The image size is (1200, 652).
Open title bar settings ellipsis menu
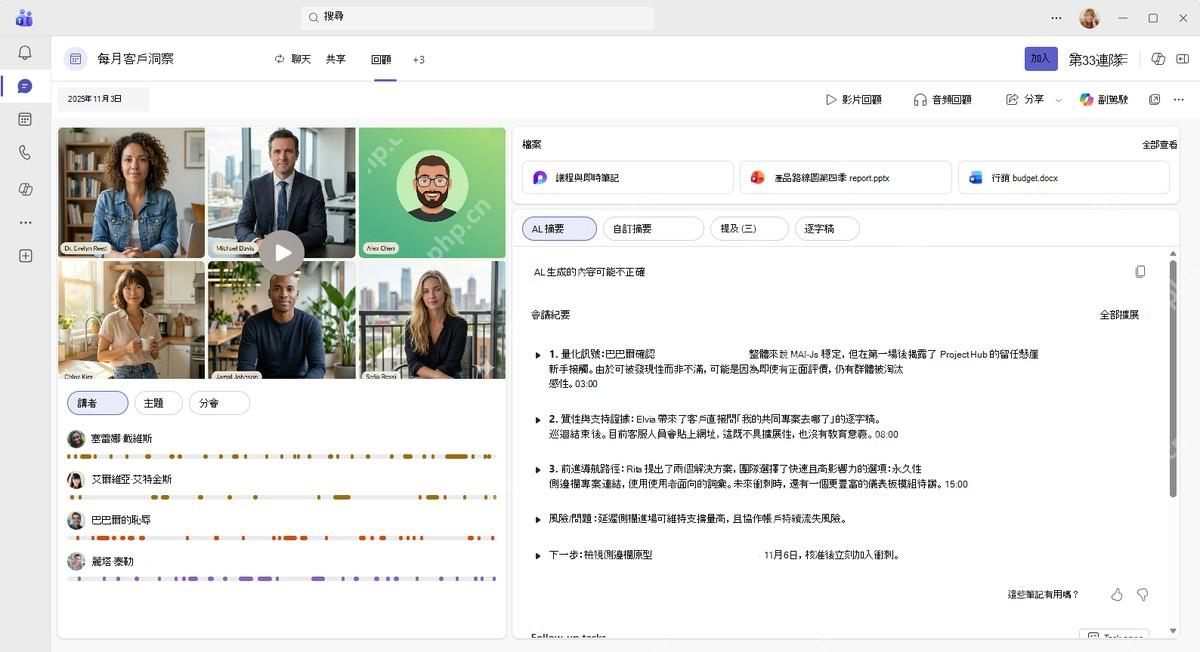click(x=1056, y=18)
